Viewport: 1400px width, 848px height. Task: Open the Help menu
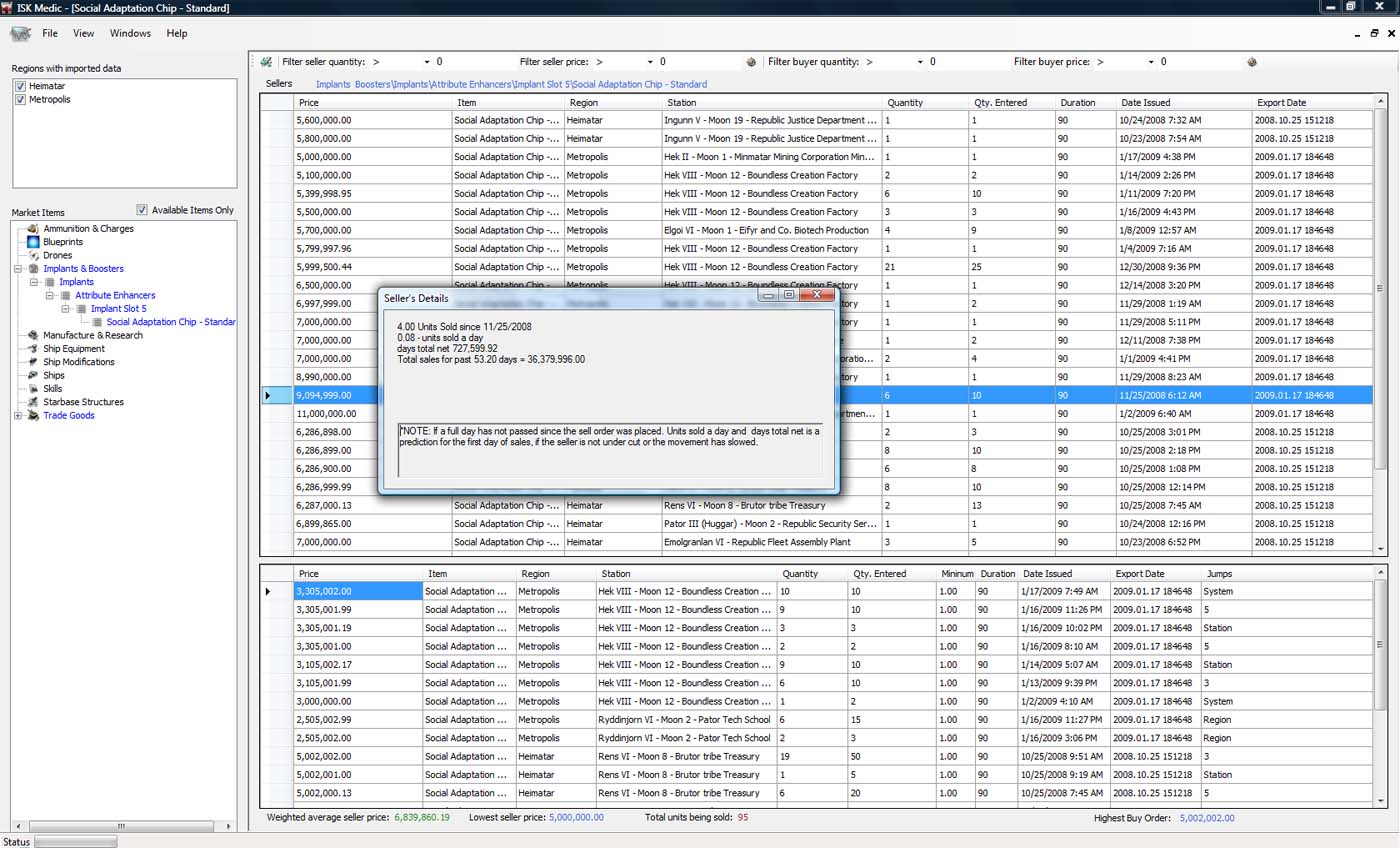(x=177, y=33)
